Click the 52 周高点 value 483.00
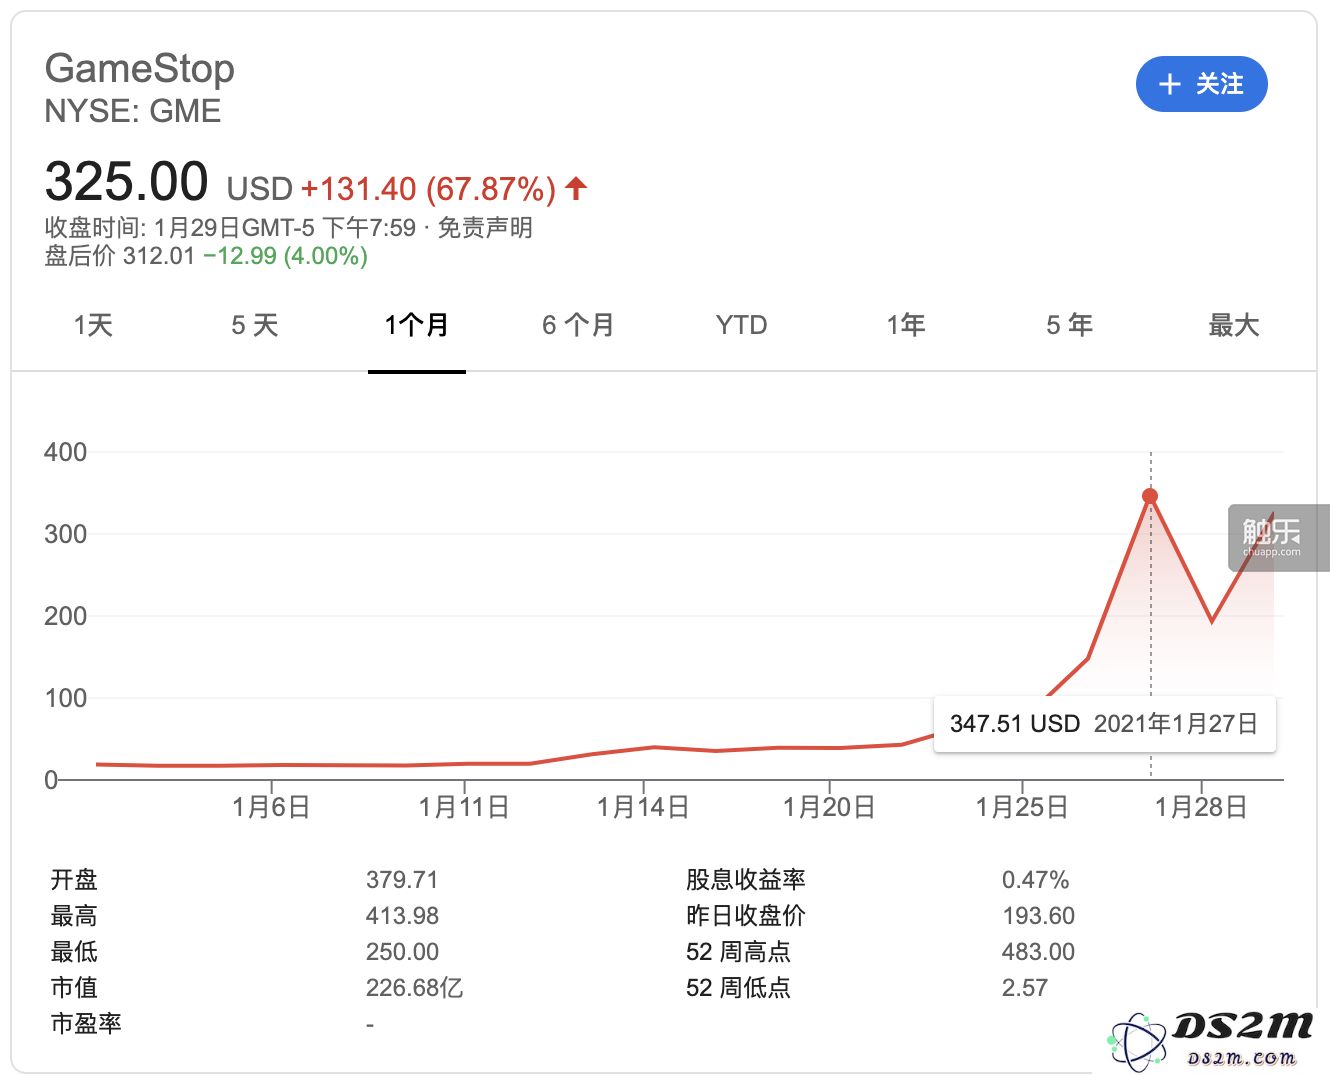Image resolution: width=1330 pixels, height=1076 pixels. coord(1039,952)
